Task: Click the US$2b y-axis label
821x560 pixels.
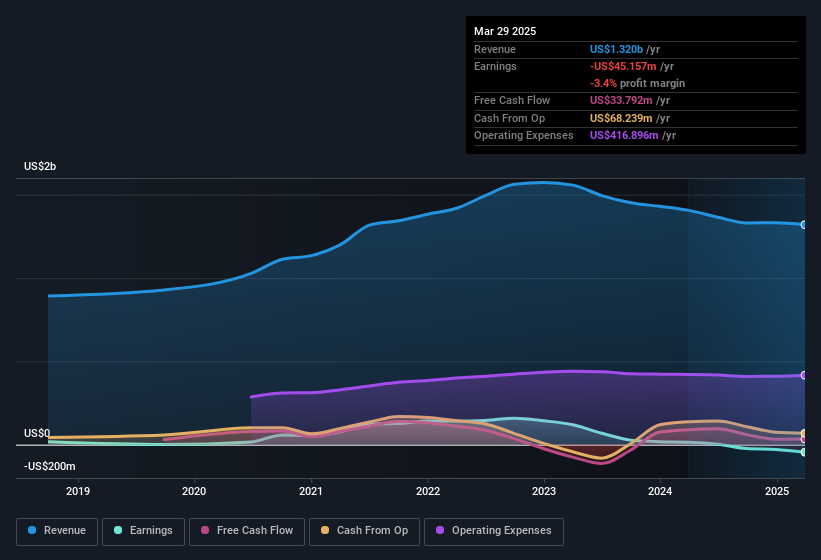Action: click(40, 166)
